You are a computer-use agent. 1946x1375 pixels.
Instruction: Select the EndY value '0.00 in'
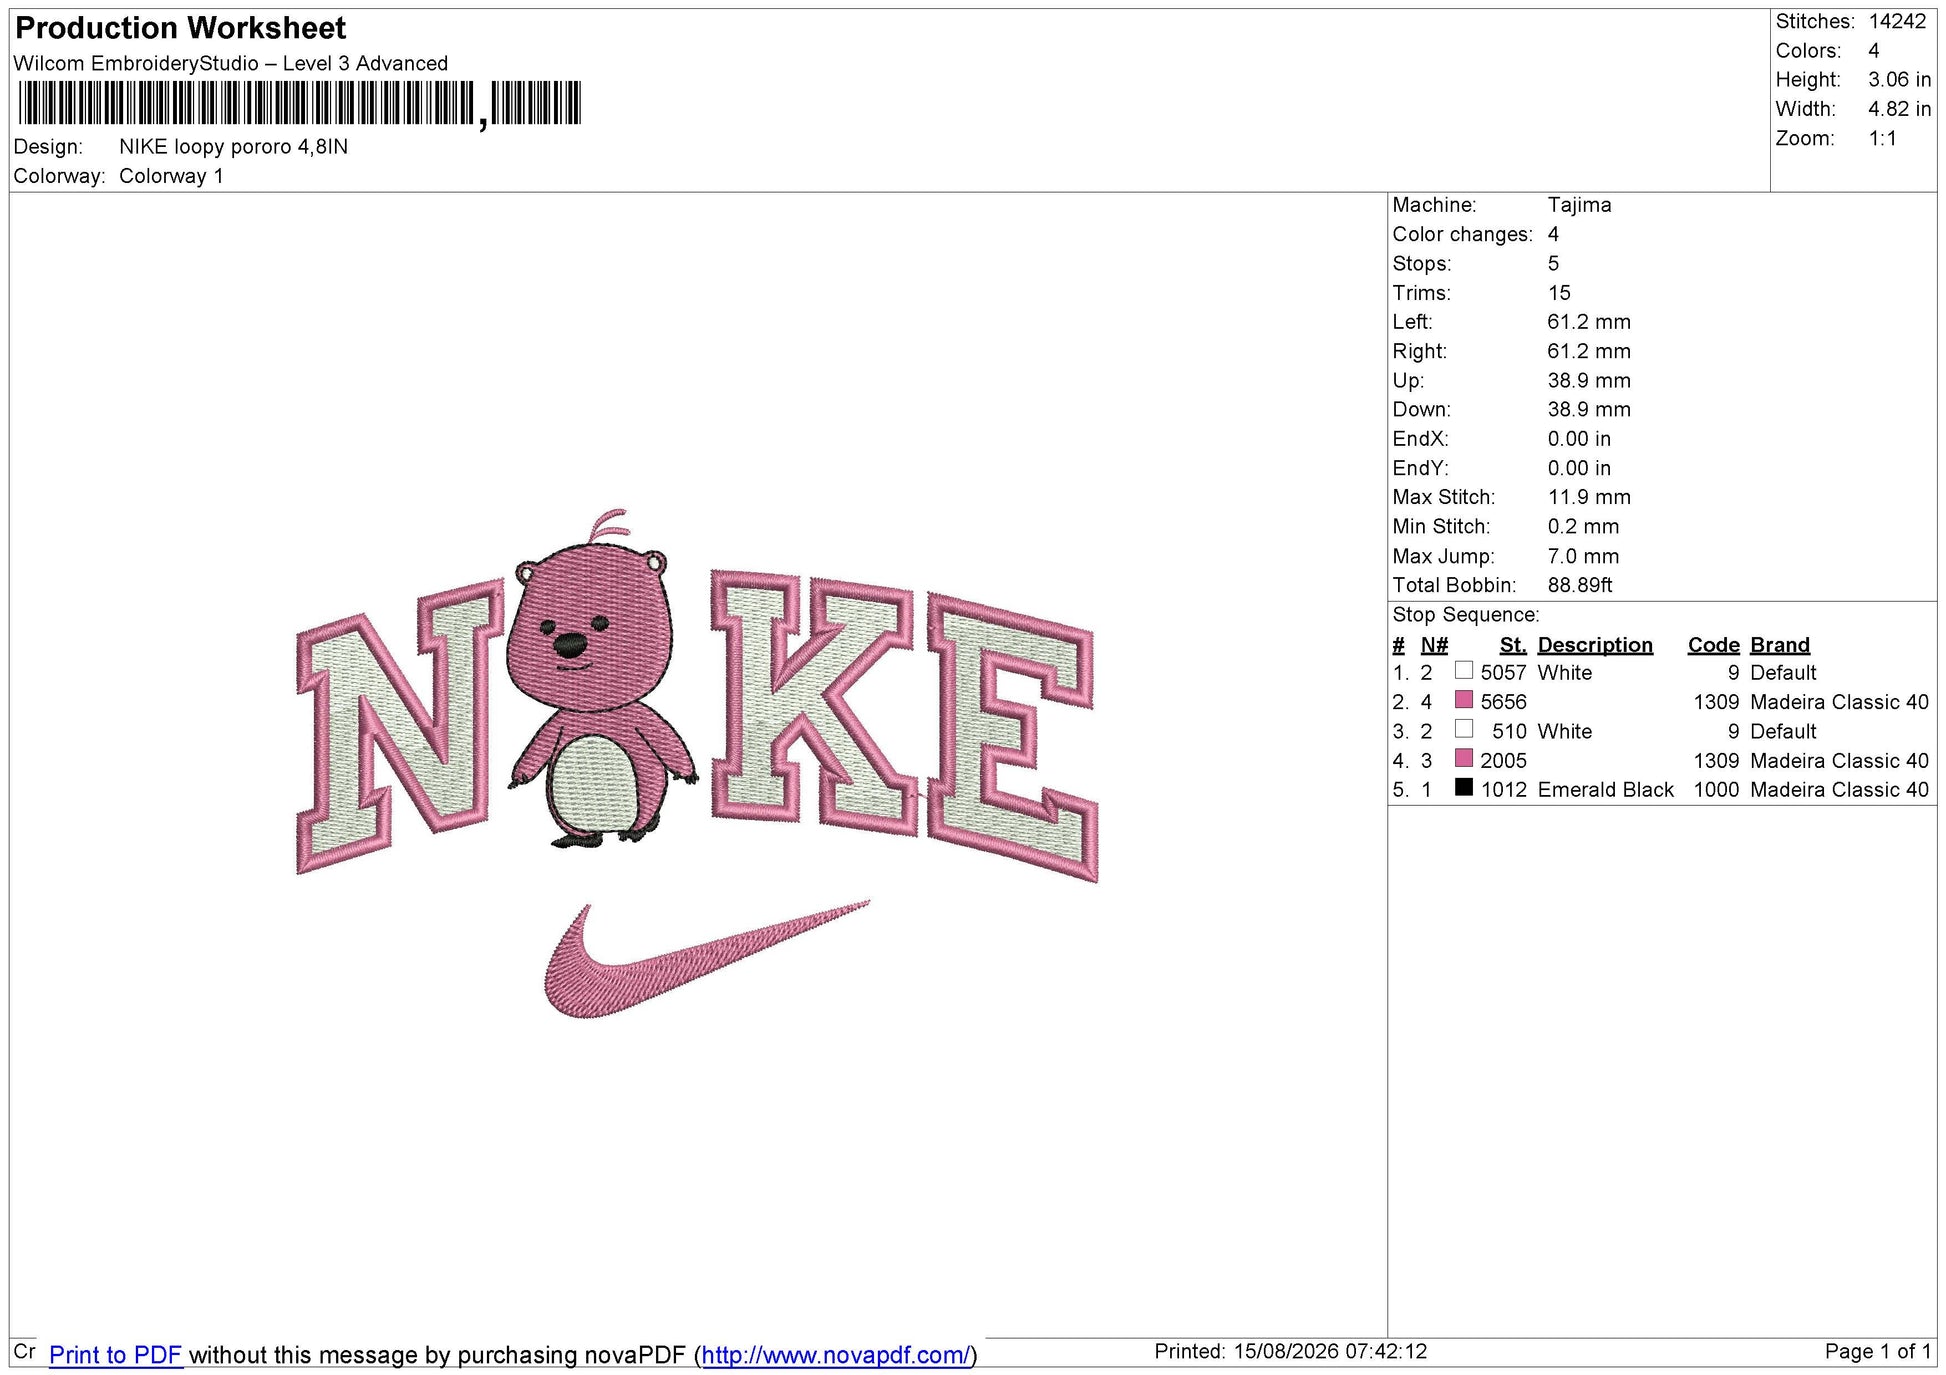pyautogui.click(x=1579, y=468)
